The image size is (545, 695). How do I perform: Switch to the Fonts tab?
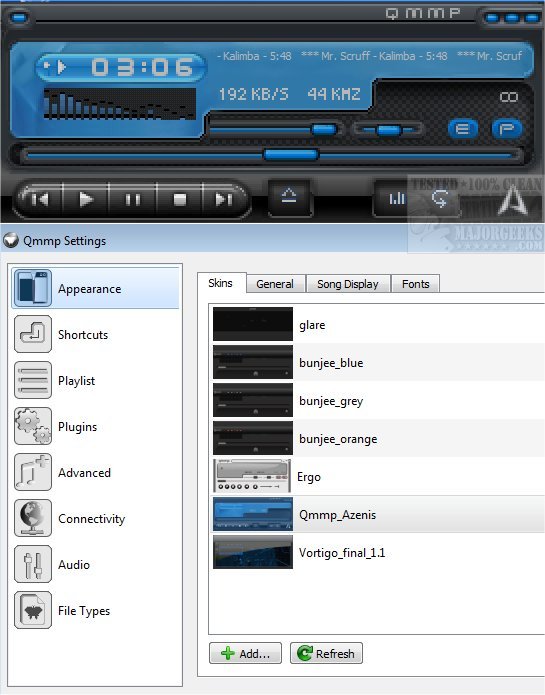click(x=416, y=284)
